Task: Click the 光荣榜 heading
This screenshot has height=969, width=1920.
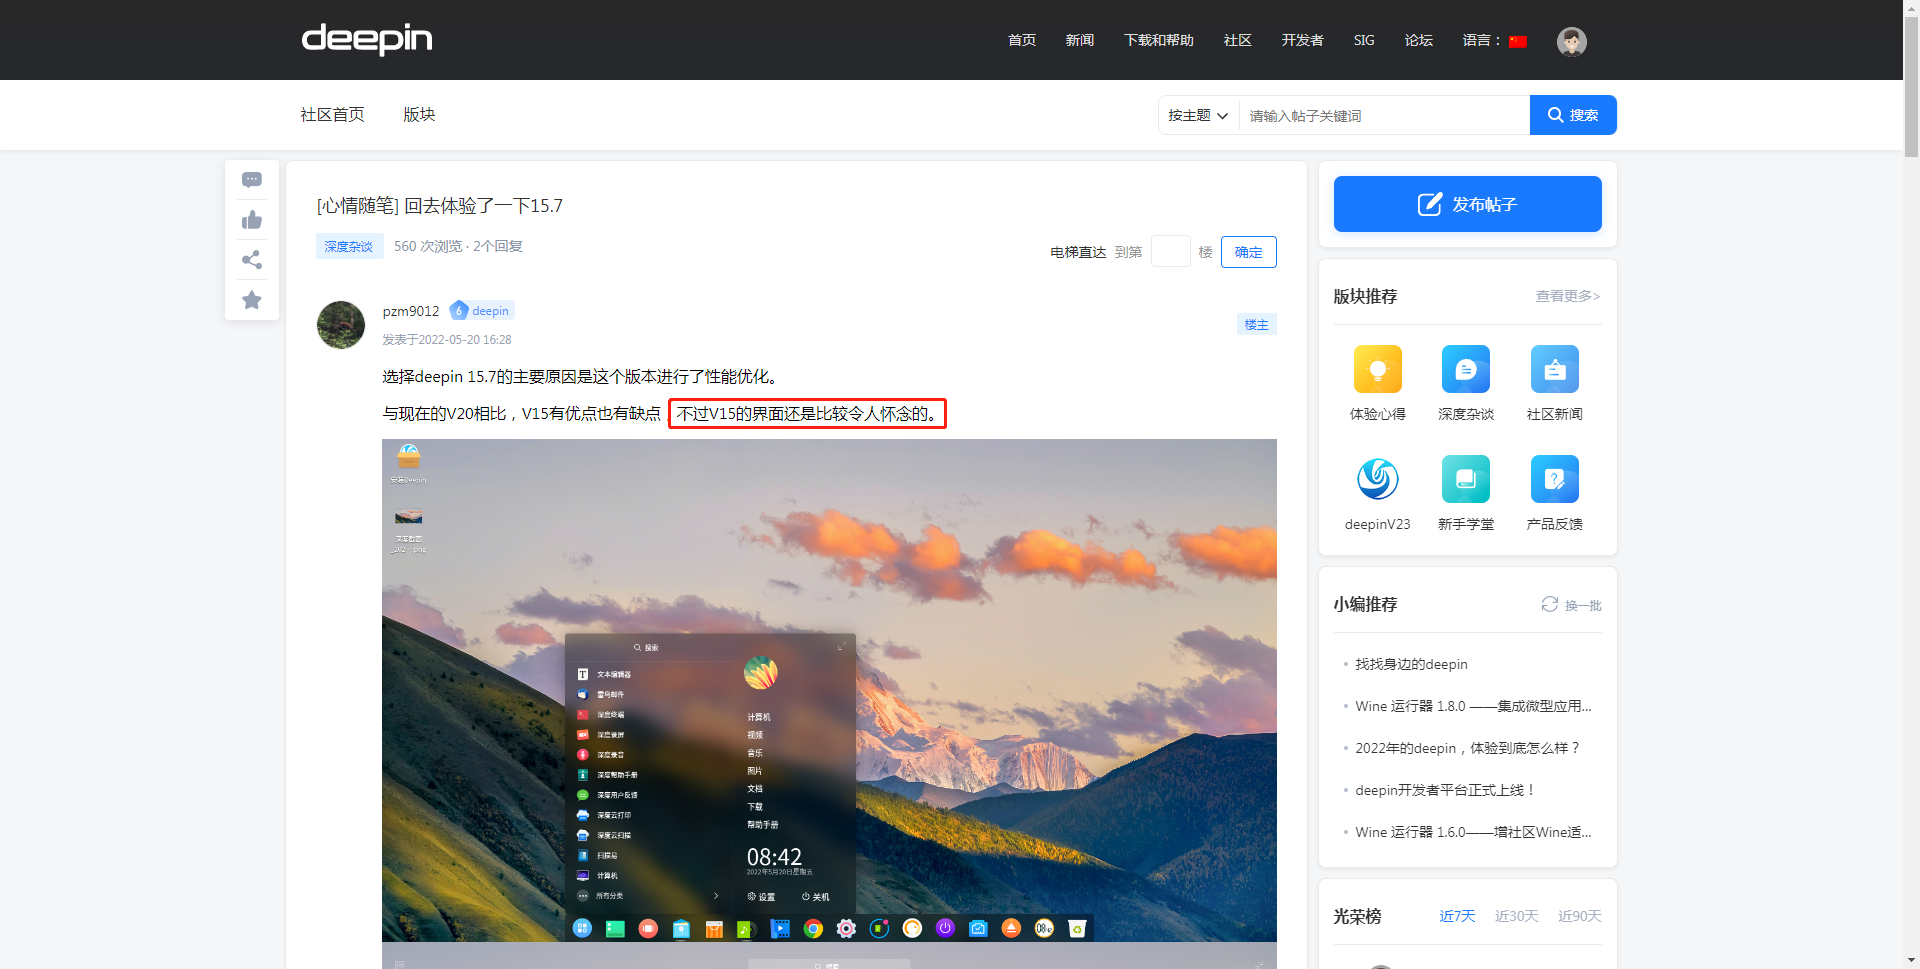Action: 1357,916
